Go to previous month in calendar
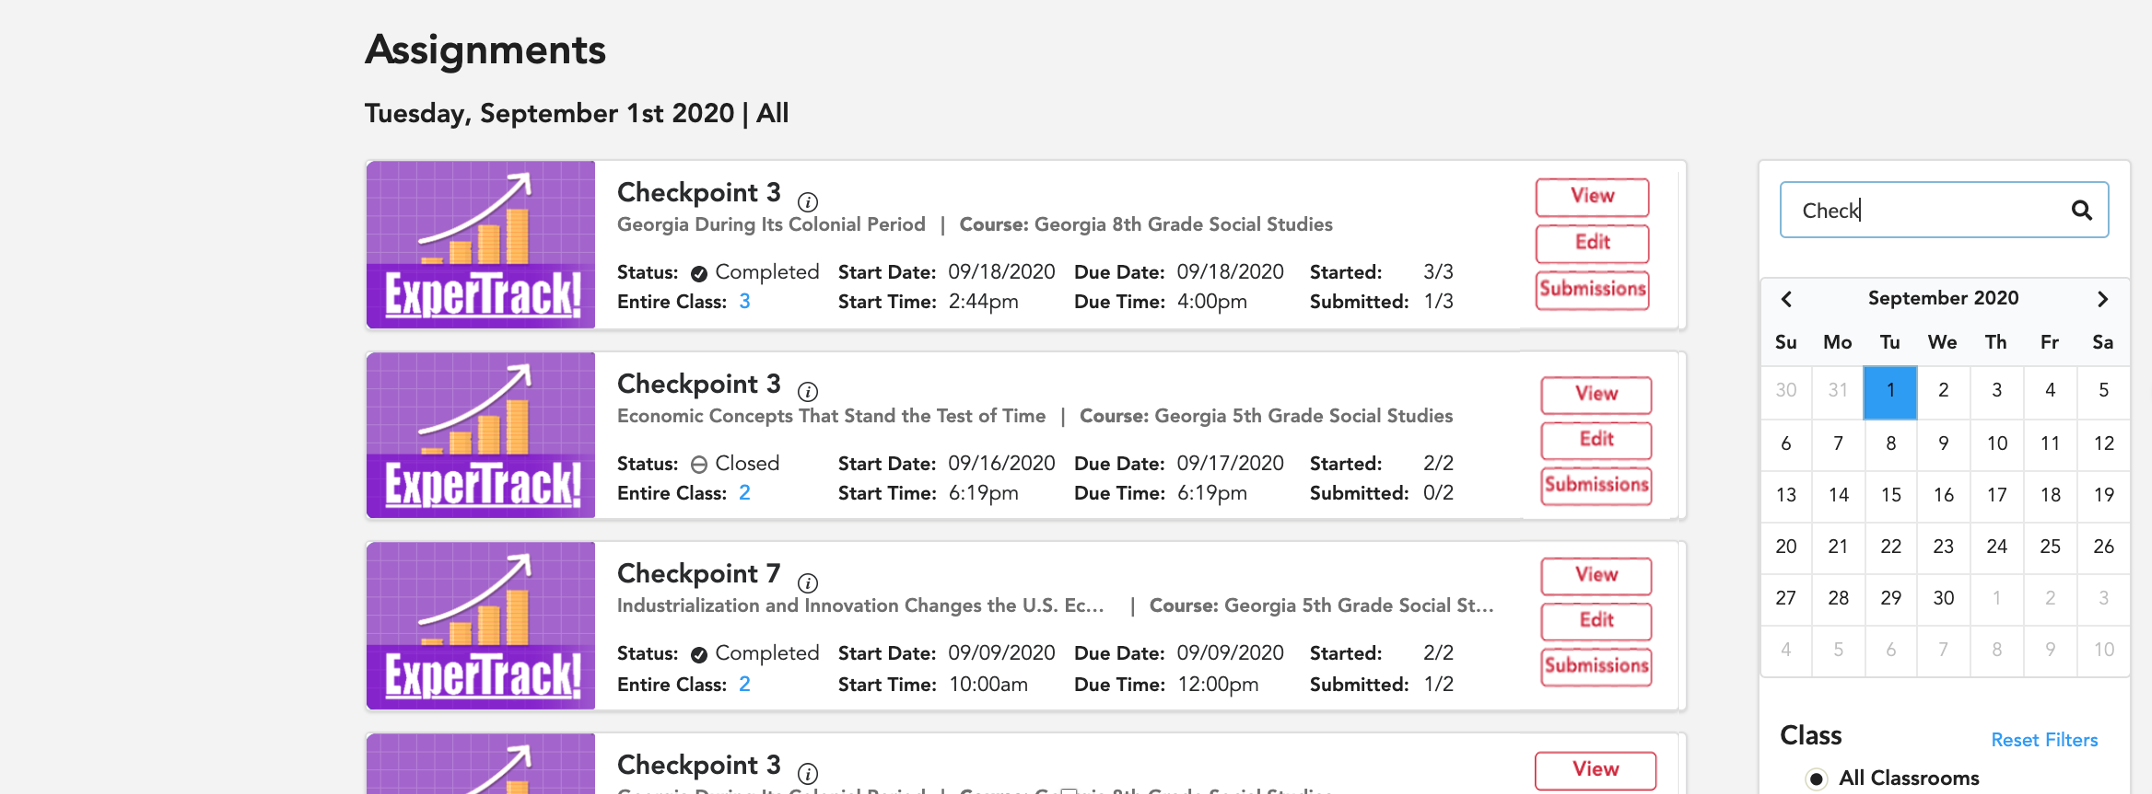The height and width of the screenshot is (794, 2152). tap(1786, 299)
